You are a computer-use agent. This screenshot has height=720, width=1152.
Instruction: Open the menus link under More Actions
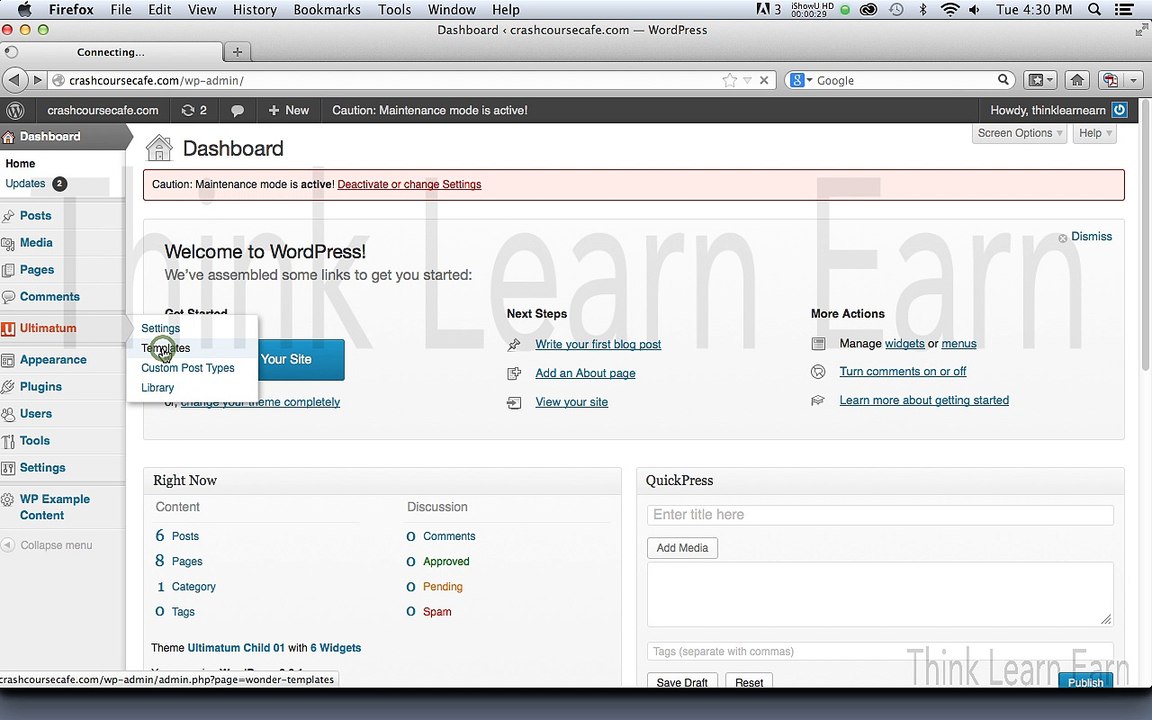point(959,344)
